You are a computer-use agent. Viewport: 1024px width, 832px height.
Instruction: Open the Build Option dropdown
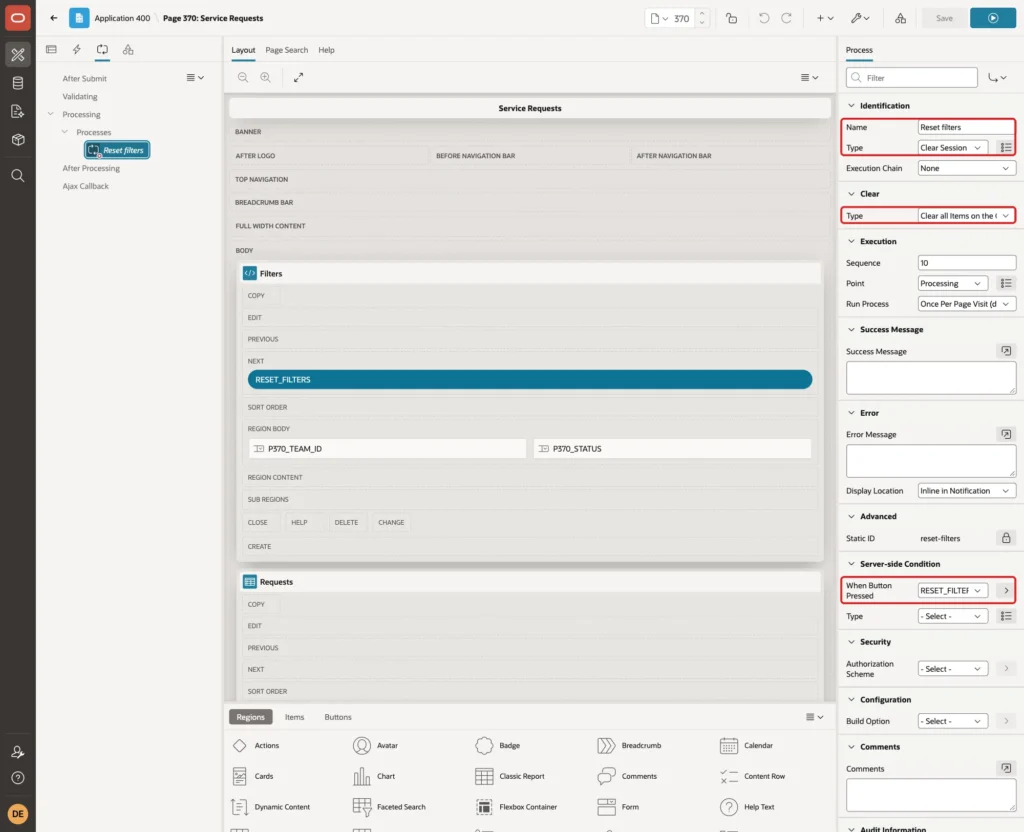tap(952, 721)
